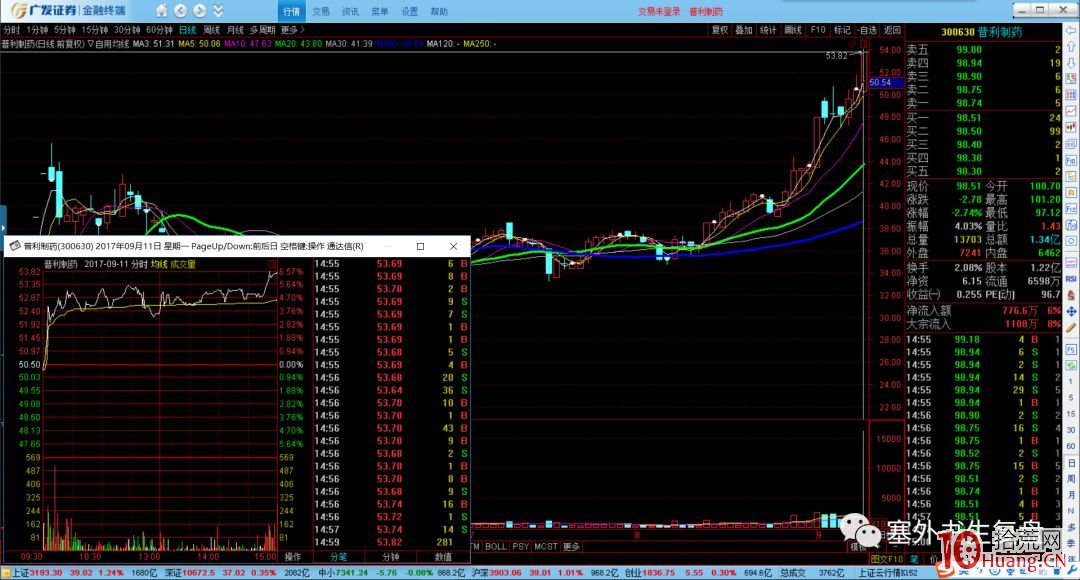Click the 日 icon in right sidebar
Viewport: 1080px width, 580px height.
pos(1071,463)
